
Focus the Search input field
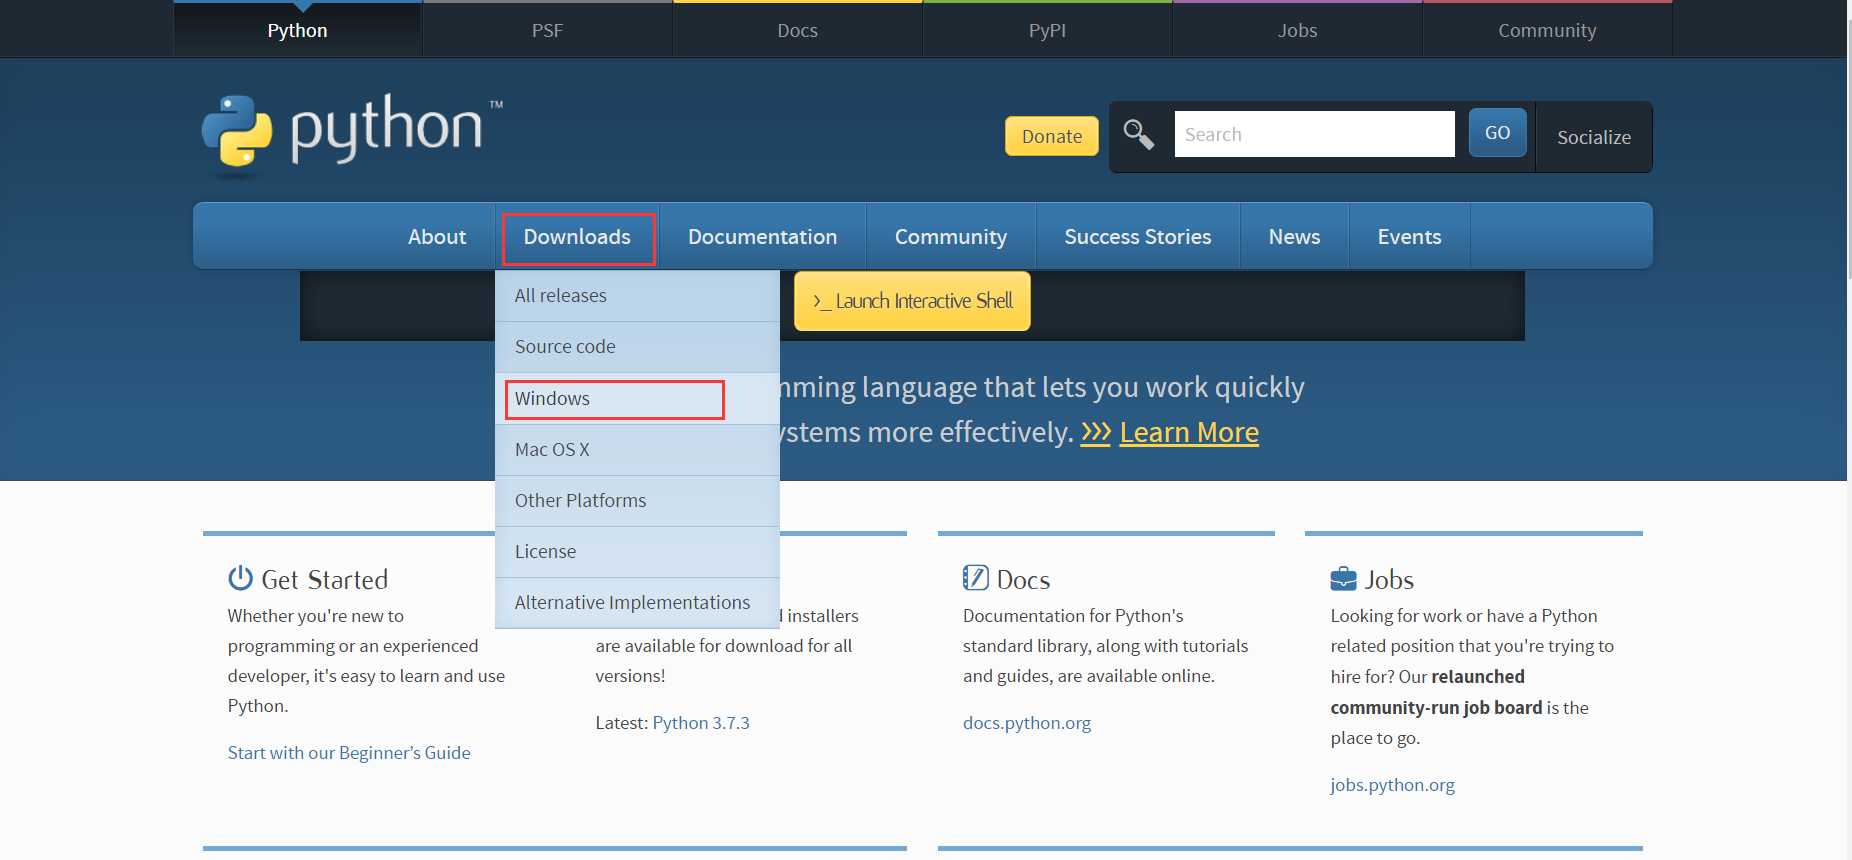click(x=1314, y=134)
